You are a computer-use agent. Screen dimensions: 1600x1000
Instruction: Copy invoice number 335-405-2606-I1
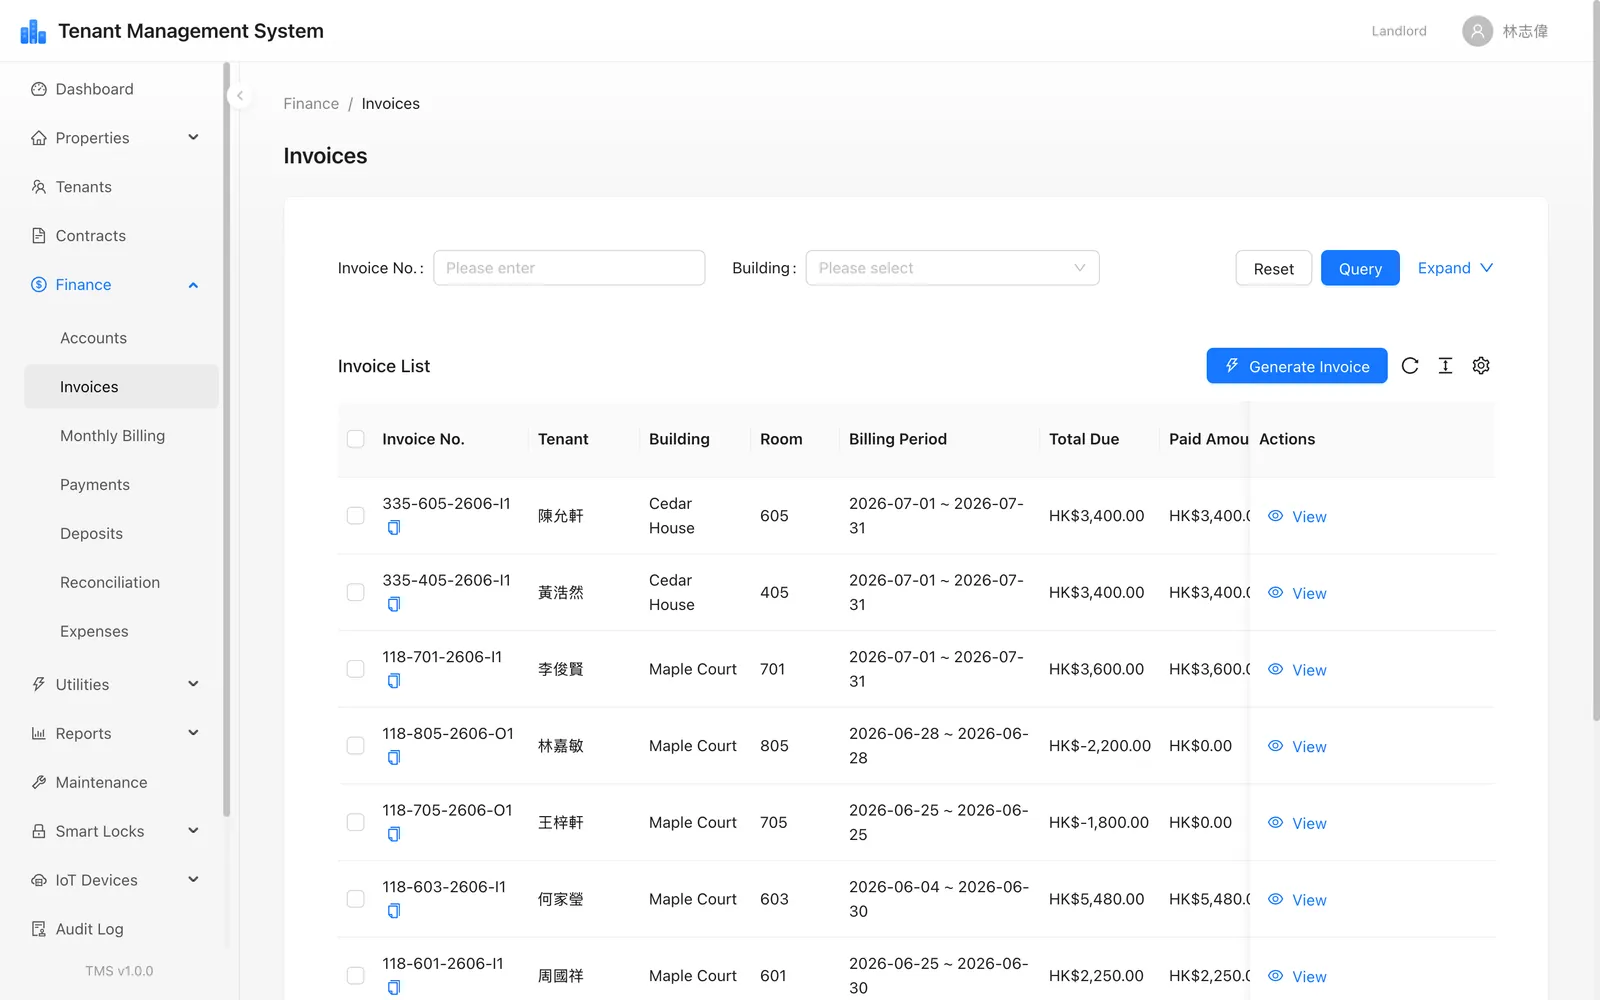click(394, 605)
